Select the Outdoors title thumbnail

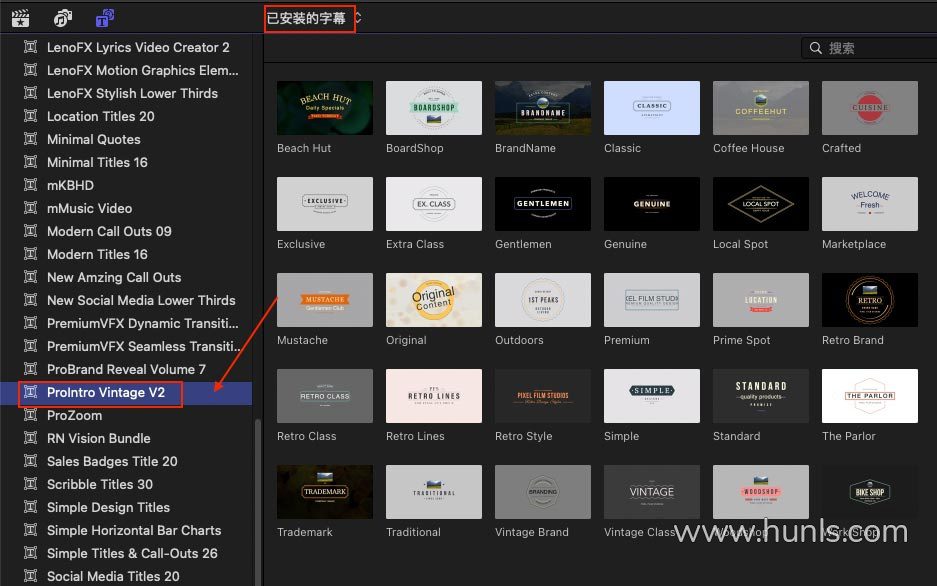pos(543,300)
